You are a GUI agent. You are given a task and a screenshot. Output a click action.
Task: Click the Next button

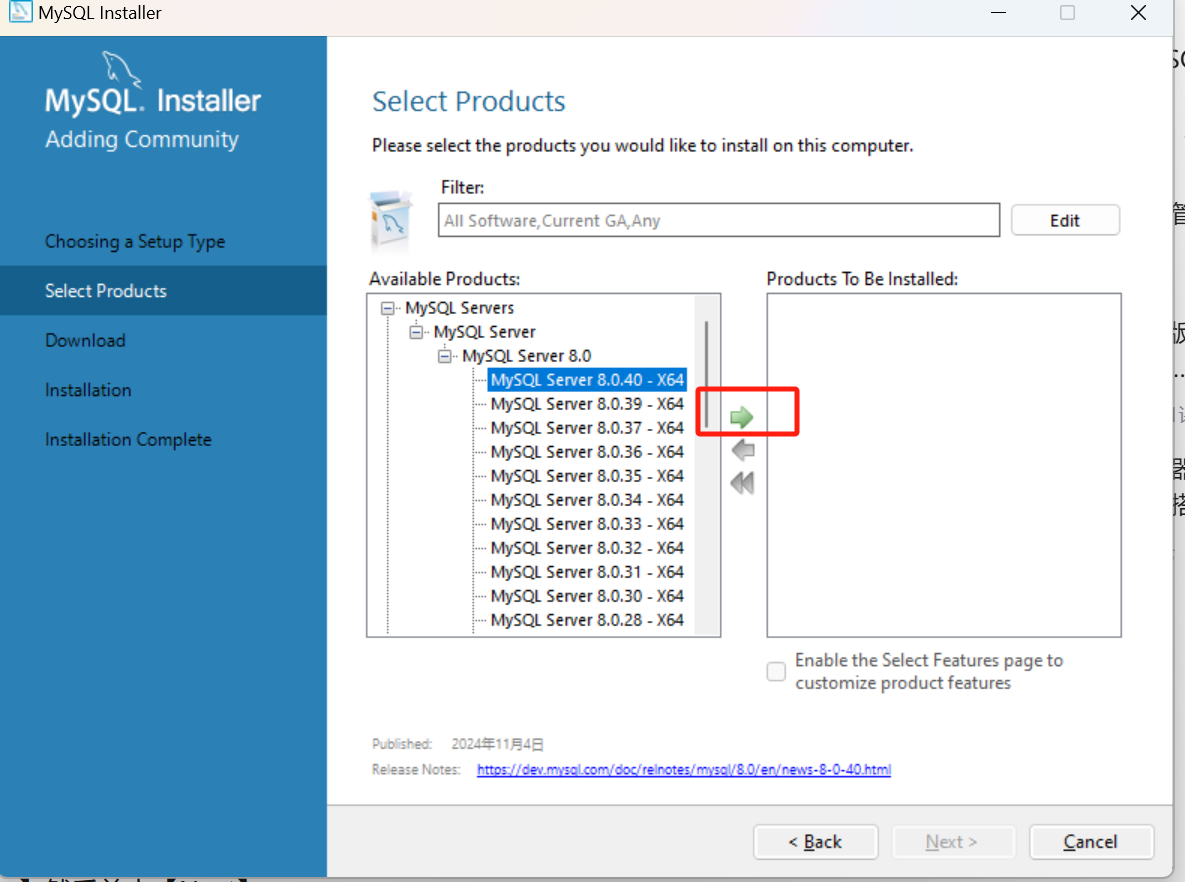(x=952, y=841)
